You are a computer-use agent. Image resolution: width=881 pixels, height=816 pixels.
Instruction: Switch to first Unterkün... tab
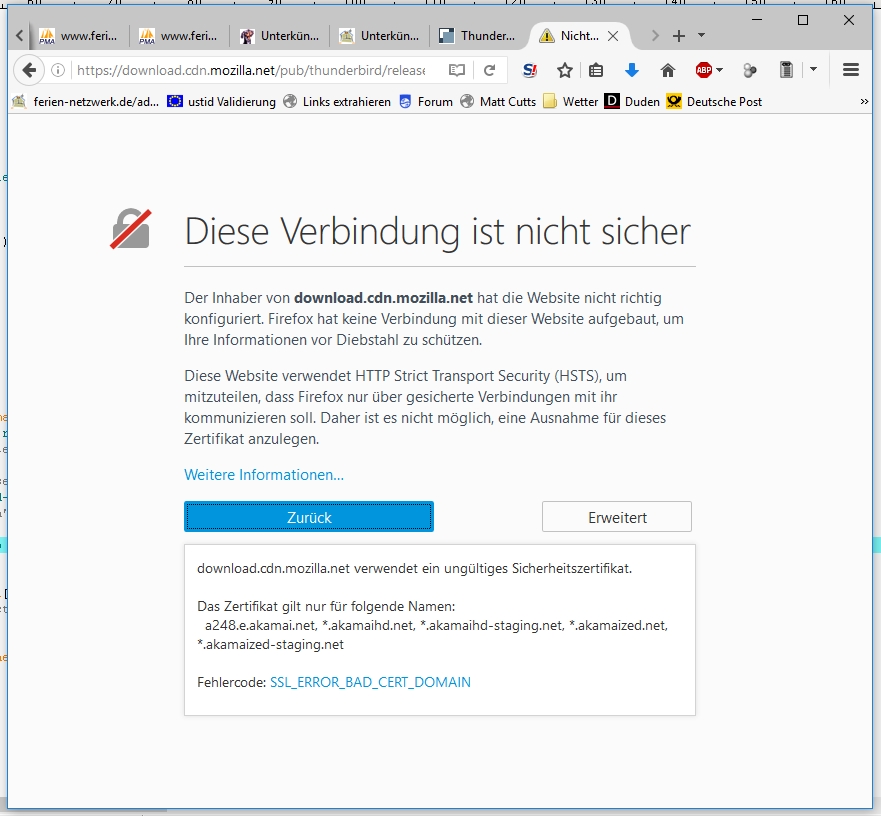coord(279,36)
